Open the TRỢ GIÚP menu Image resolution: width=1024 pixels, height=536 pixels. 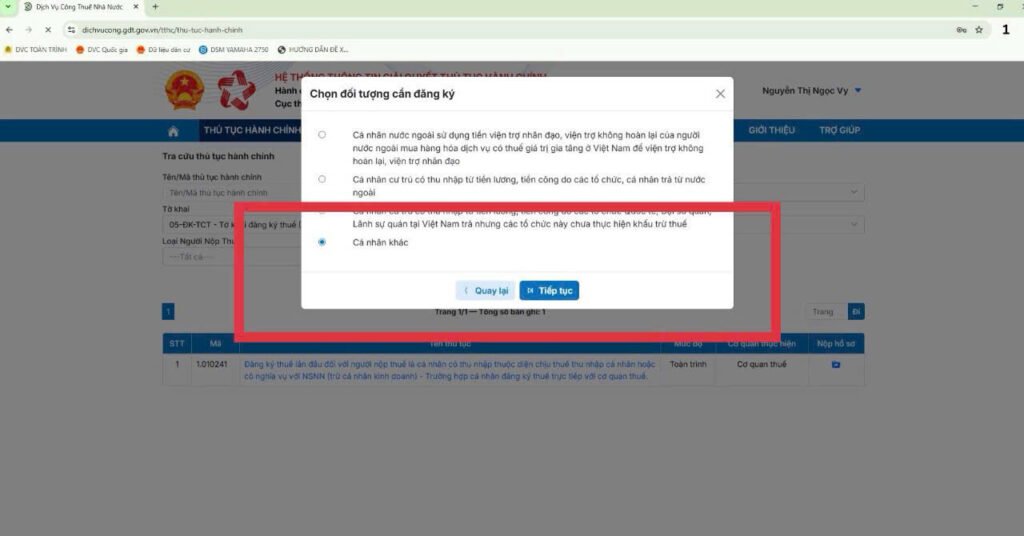839,130
